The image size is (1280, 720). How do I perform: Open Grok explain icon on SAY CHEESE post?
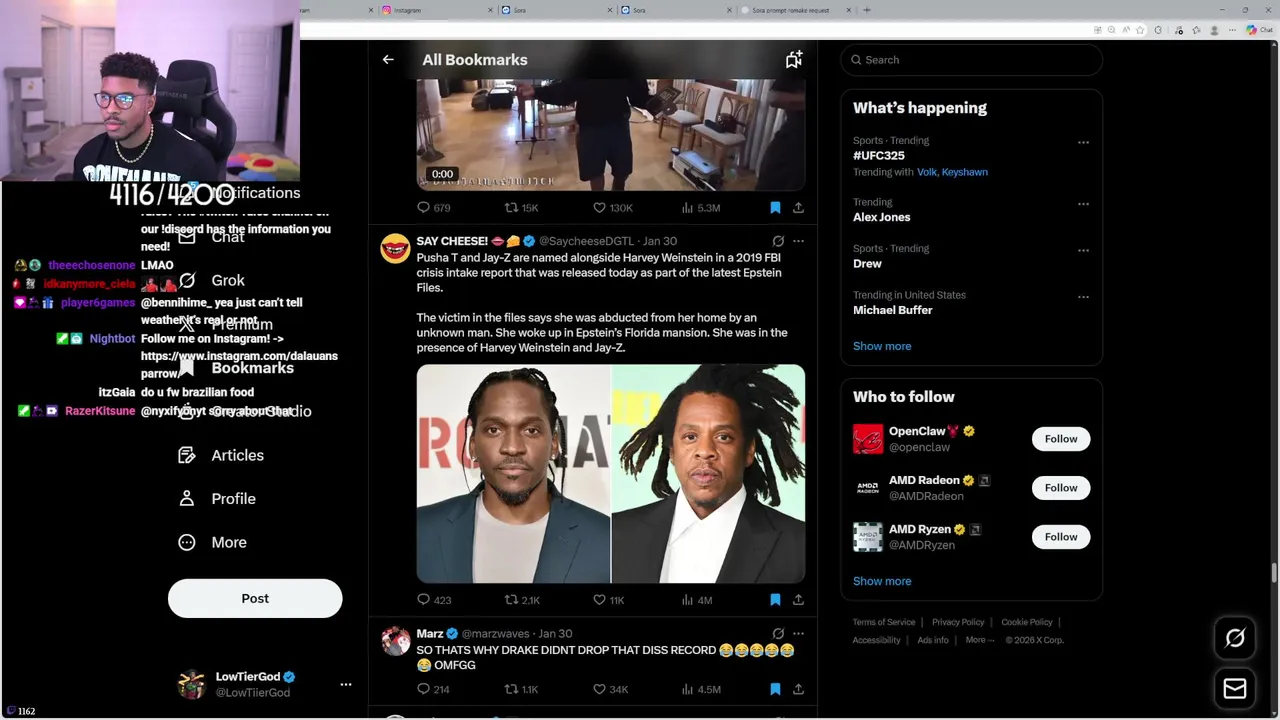tap(778, 241)
